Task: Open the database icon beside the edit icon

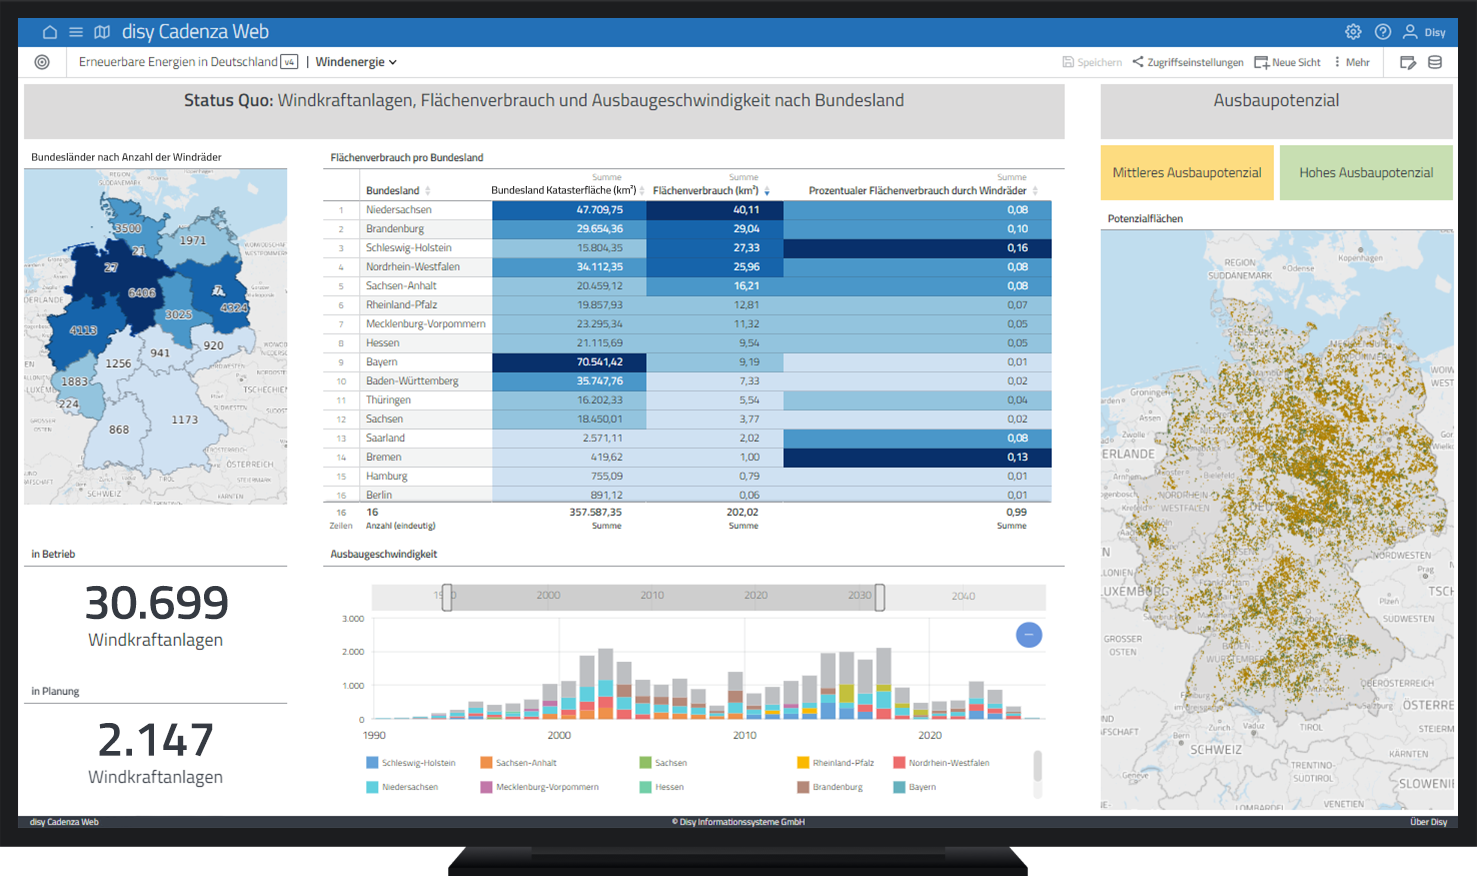Action: 1437,61
